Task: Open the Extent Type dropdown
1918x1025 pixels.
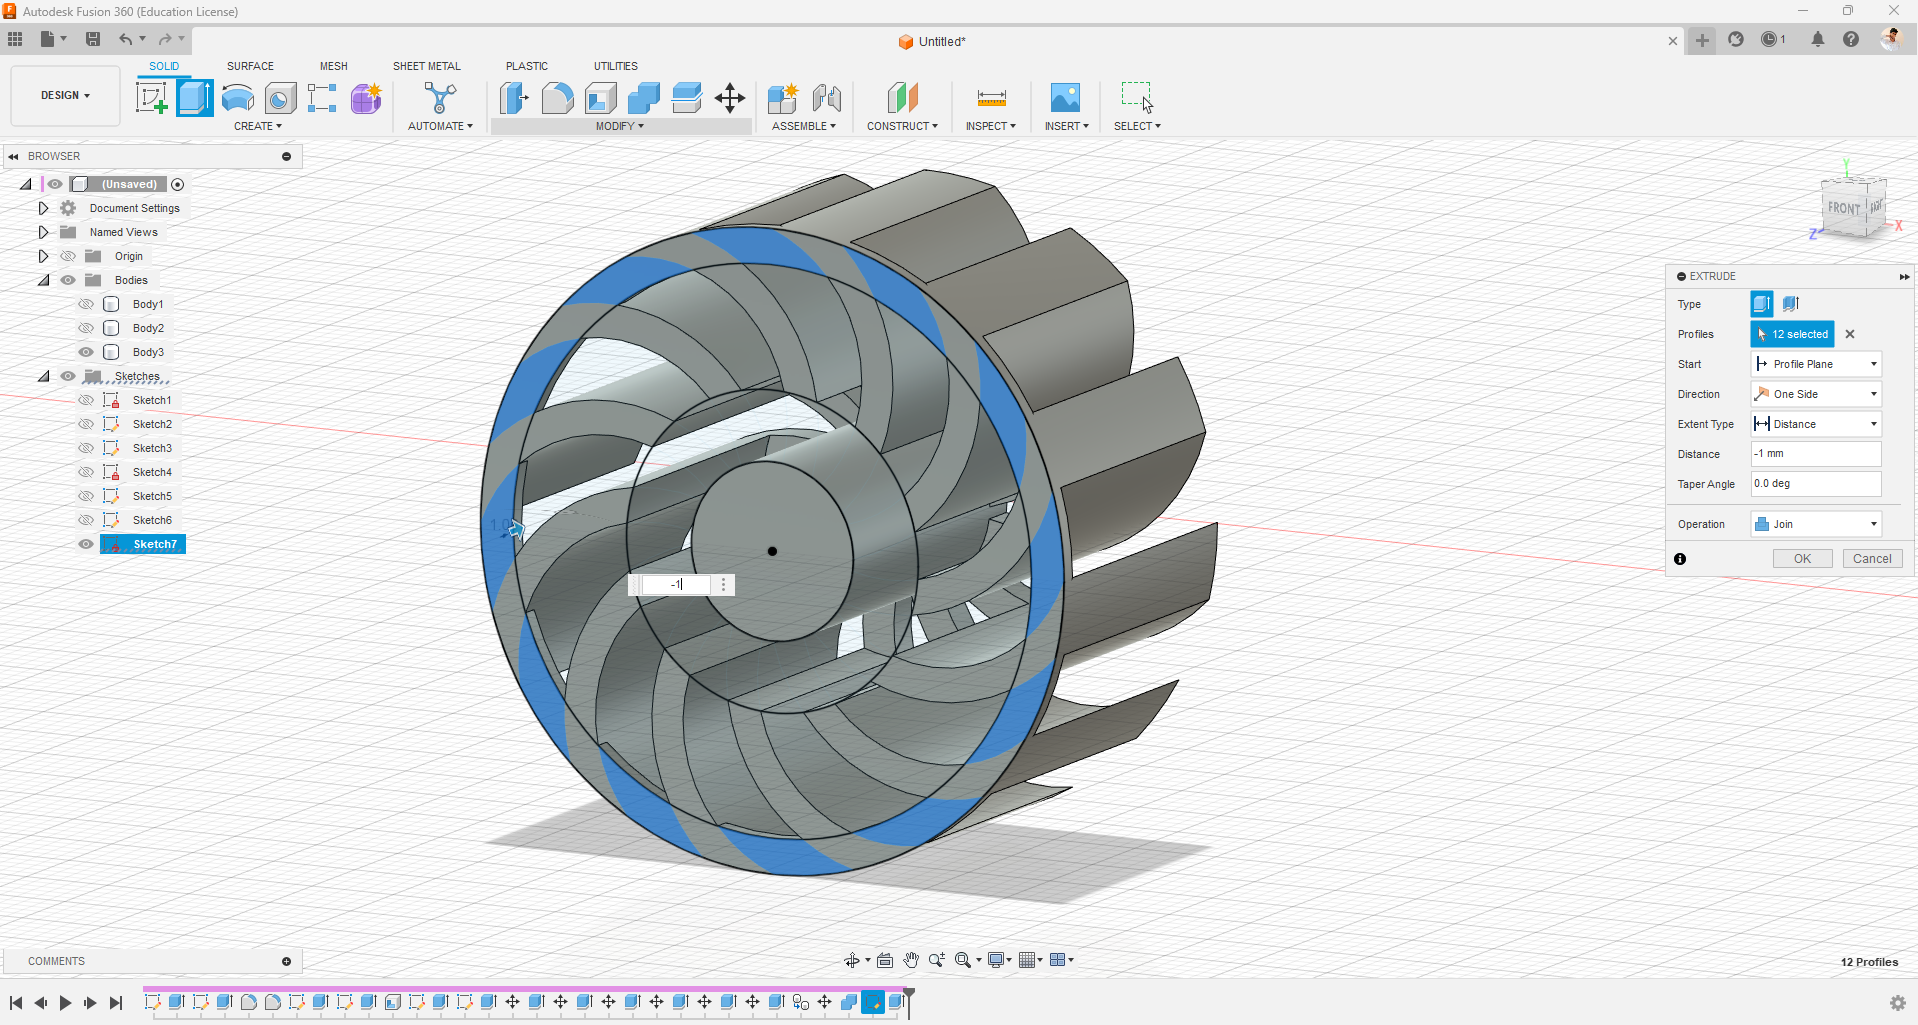Action: pyautogui.click(x=1816, y=424)
